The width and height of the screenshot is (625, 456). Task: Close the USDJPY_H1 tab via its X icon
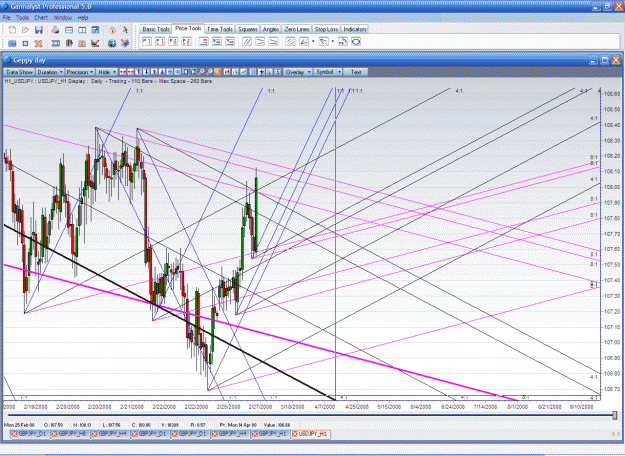tap(295, 434)
